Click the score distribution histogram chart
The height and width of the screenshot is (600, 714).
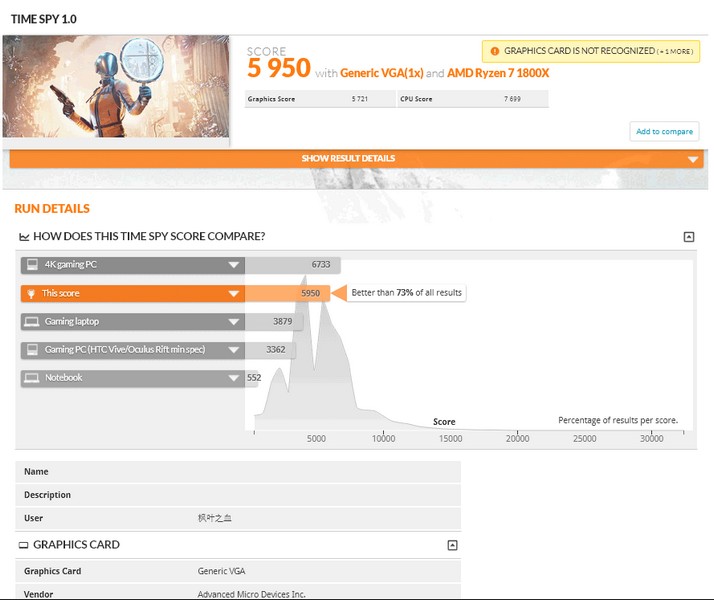point(469,346)
